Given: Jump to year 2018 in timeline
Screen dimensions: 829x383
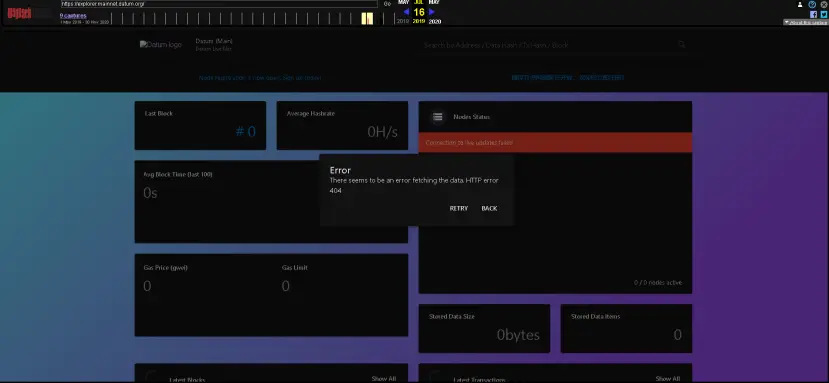Looking at the screenshot, I should tap(403, 22).
